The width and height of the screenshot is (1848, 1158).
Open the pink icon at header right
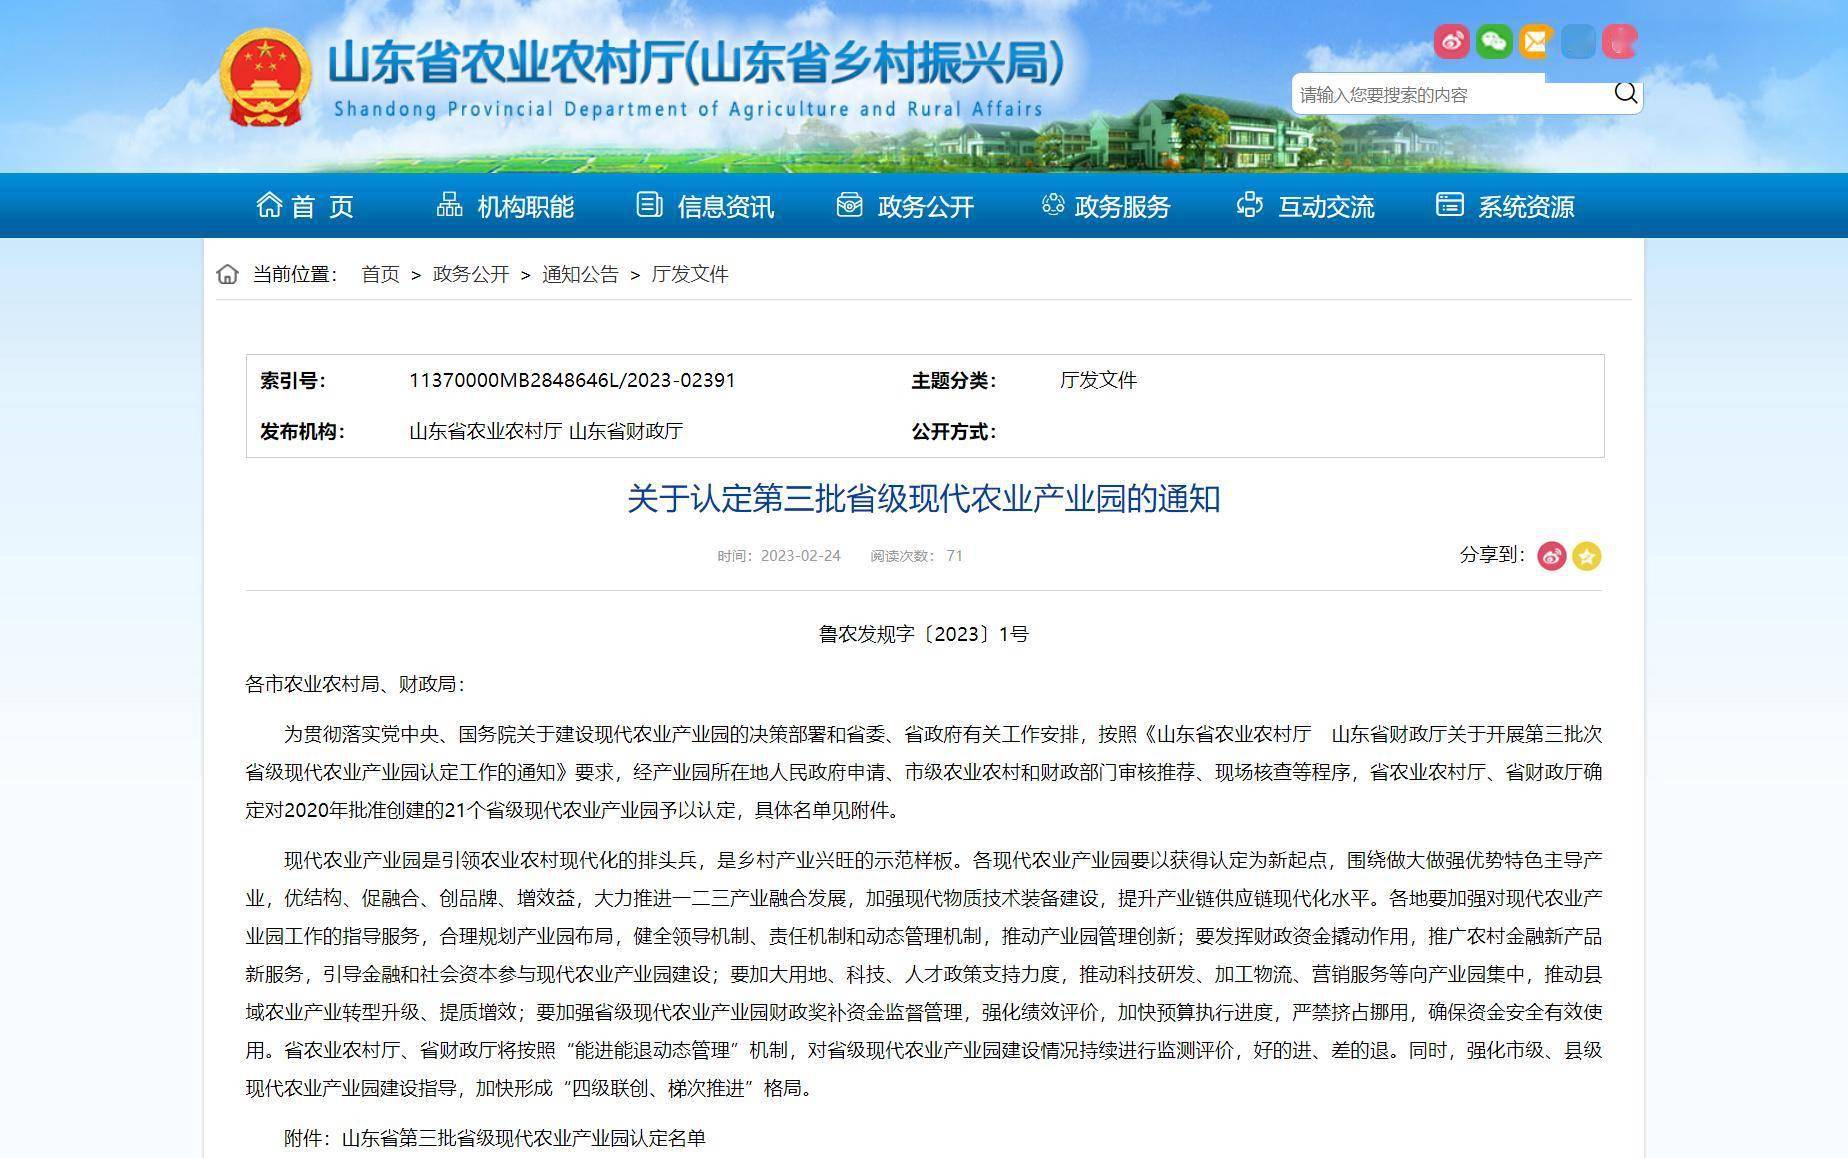[x=1620, y=41]
